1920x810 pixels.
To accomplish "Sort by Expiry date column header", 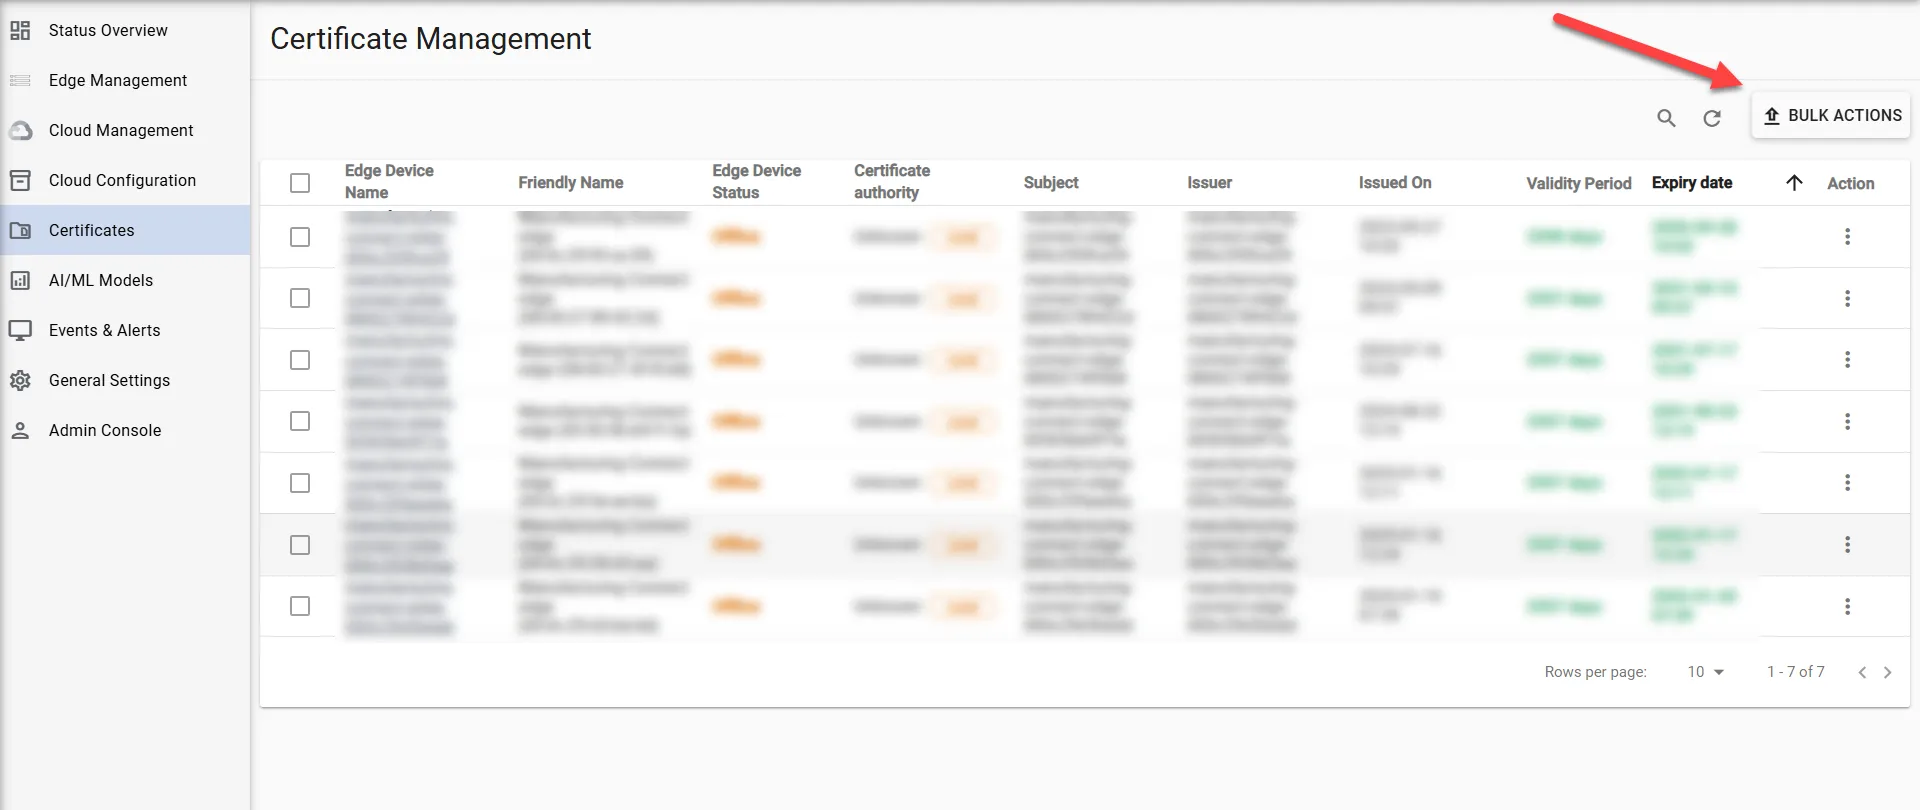I will tap(1692, 183).
